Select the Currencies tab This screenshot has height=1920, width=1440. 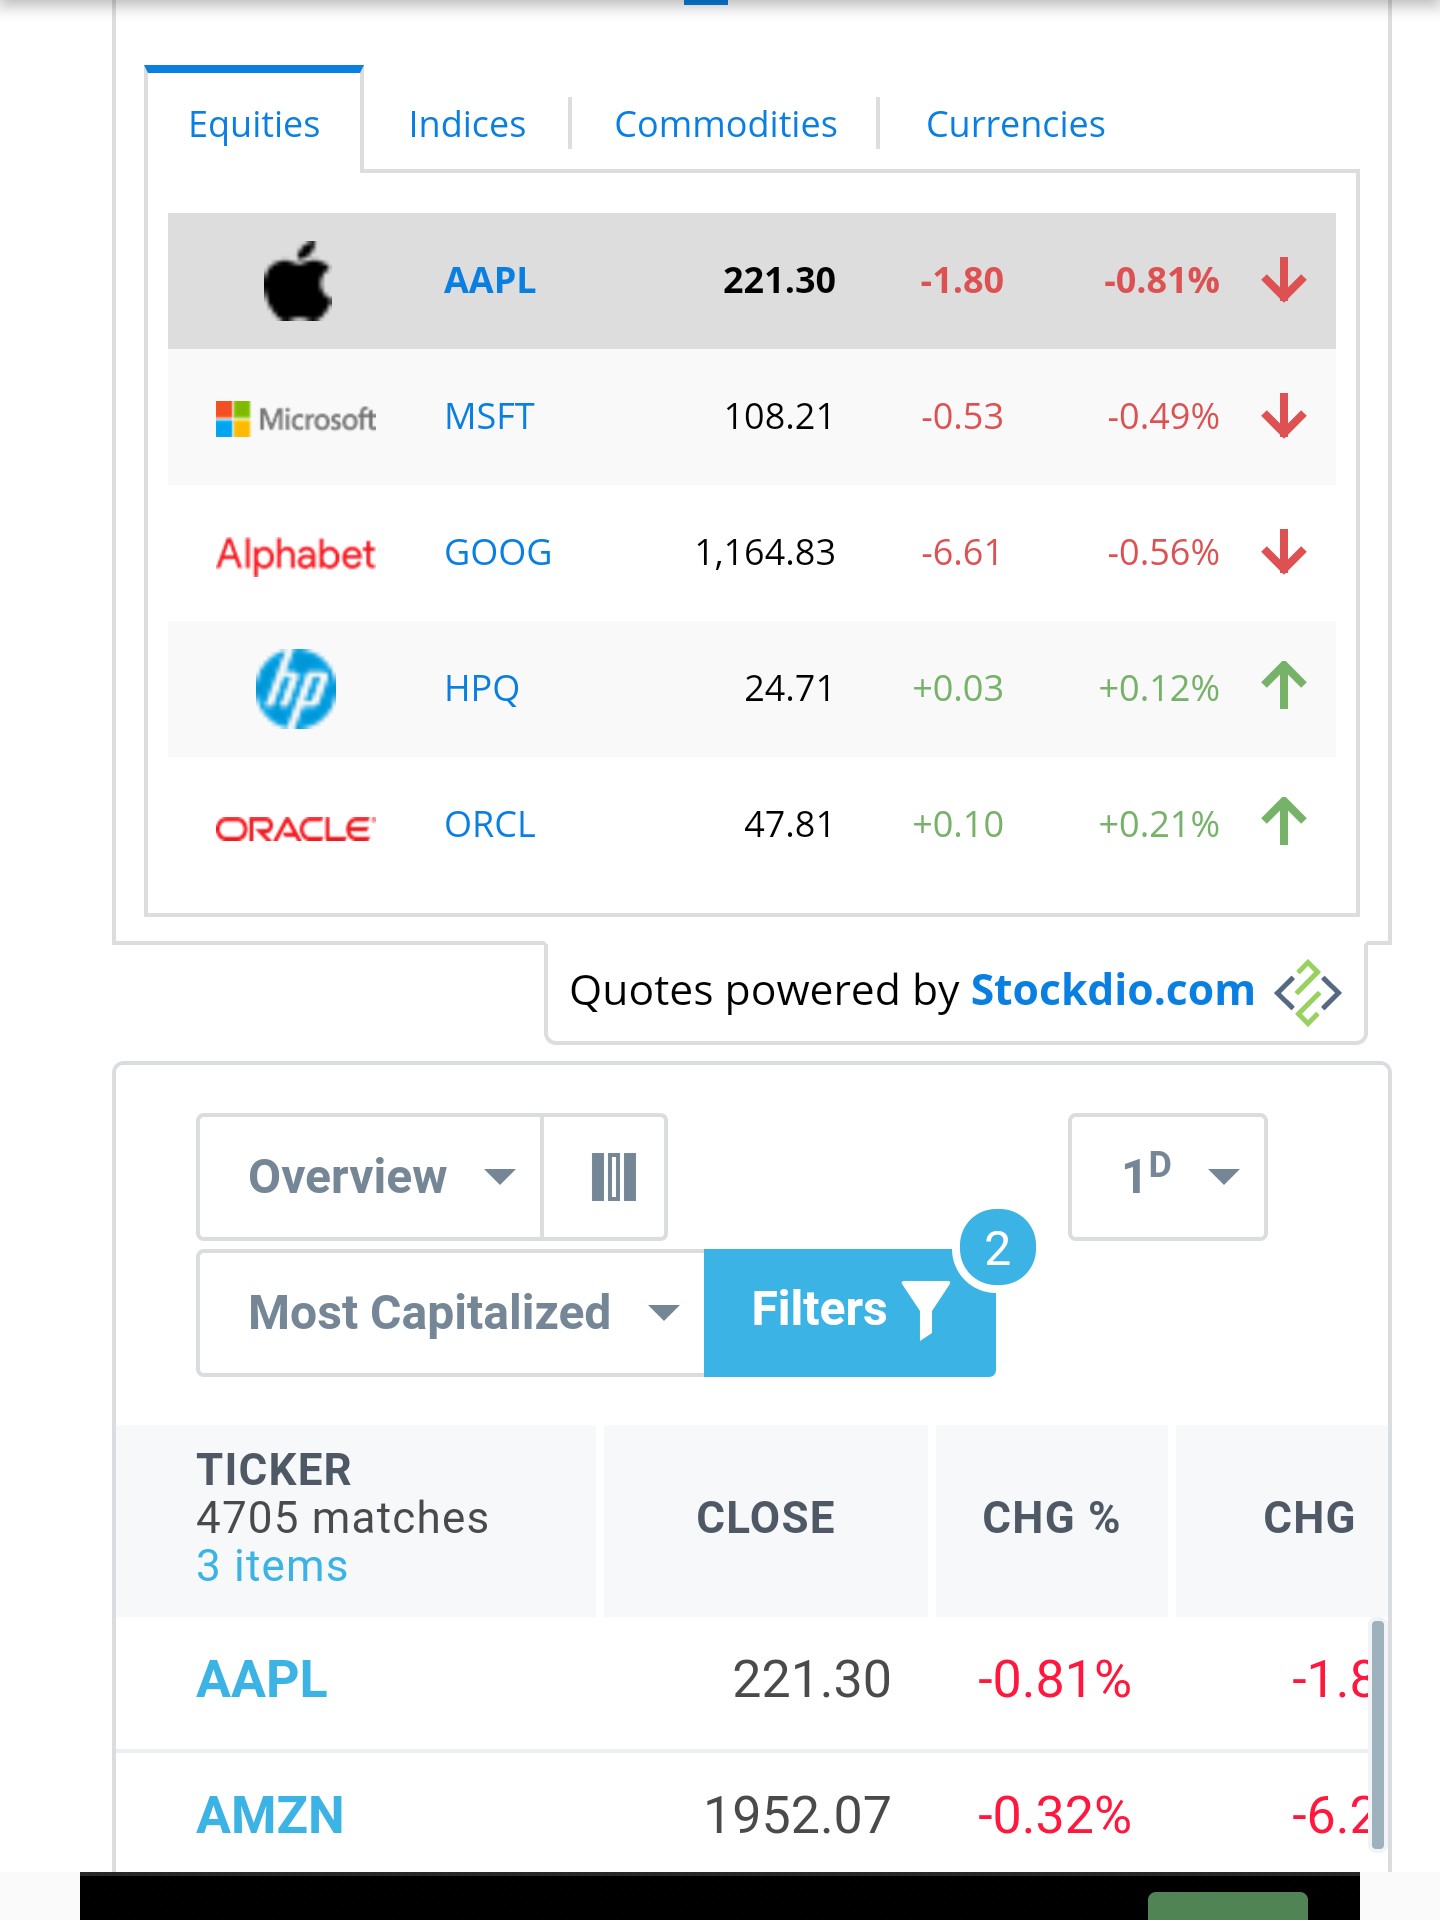coord(1015,125)
